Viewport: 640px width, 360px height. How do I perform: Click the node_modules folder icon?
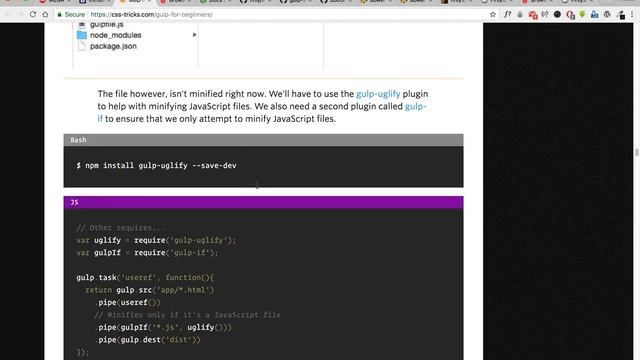tap(82, 35)
